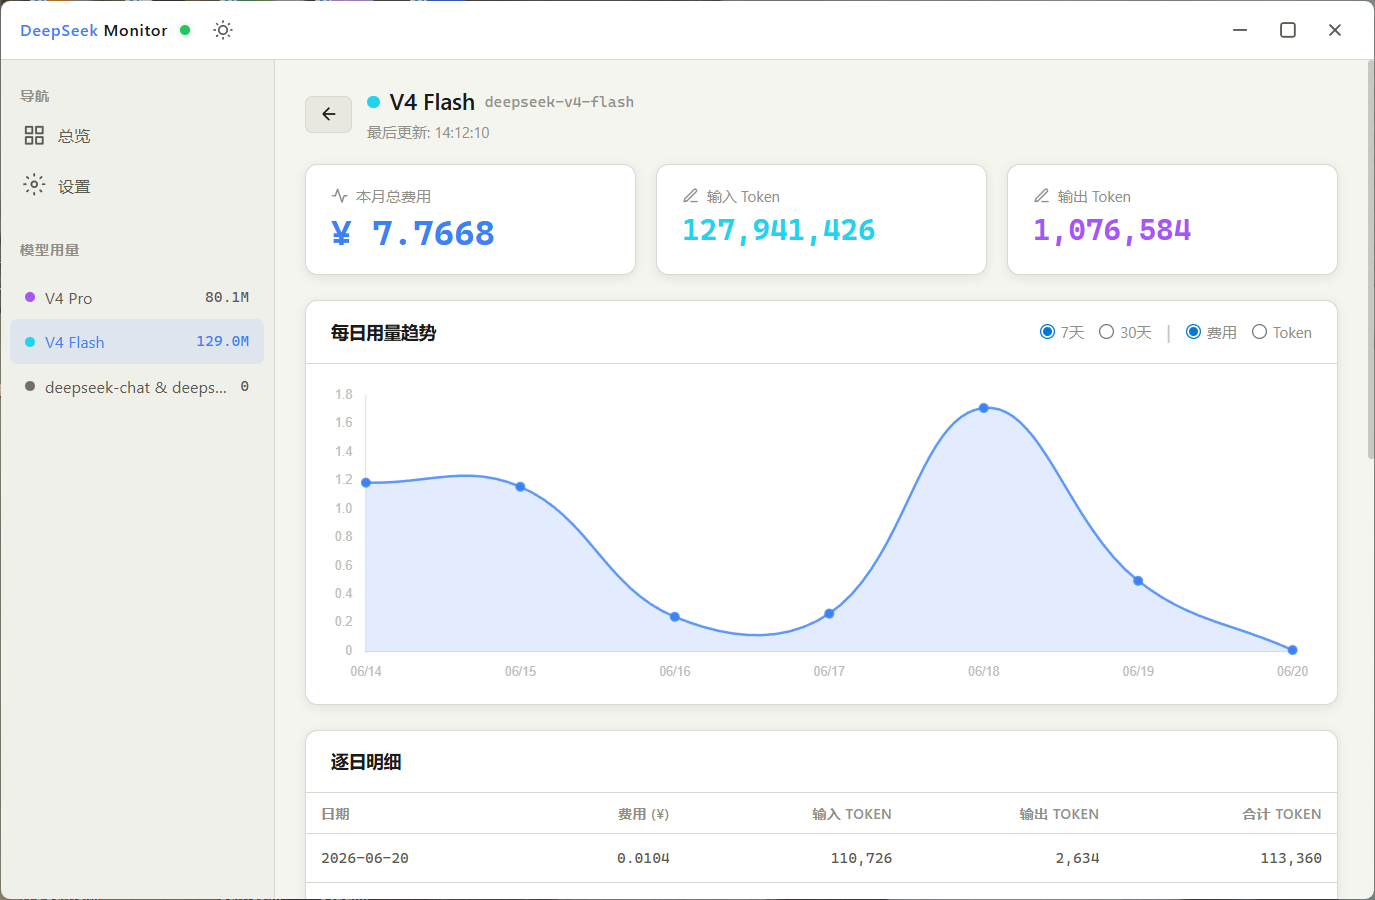Click the cyan dot beside V4 Flash title
Screen dimensions: 1375x900
pyautogui.click(x=374, y=102)
